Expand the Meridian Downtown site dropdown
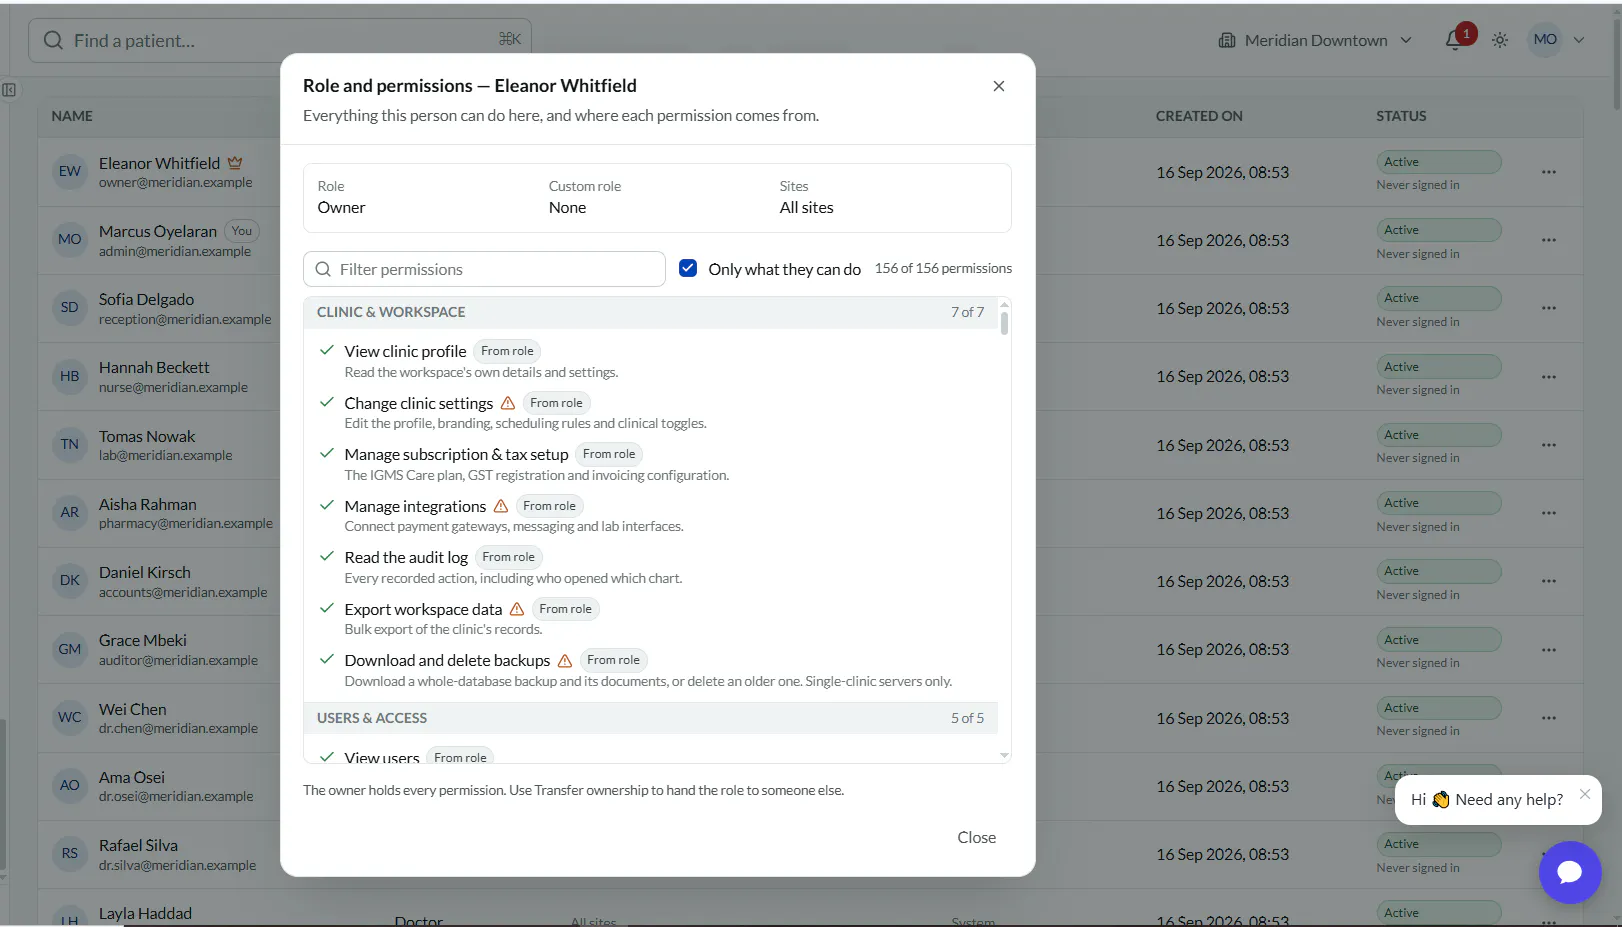 (x=1316, y=40)
